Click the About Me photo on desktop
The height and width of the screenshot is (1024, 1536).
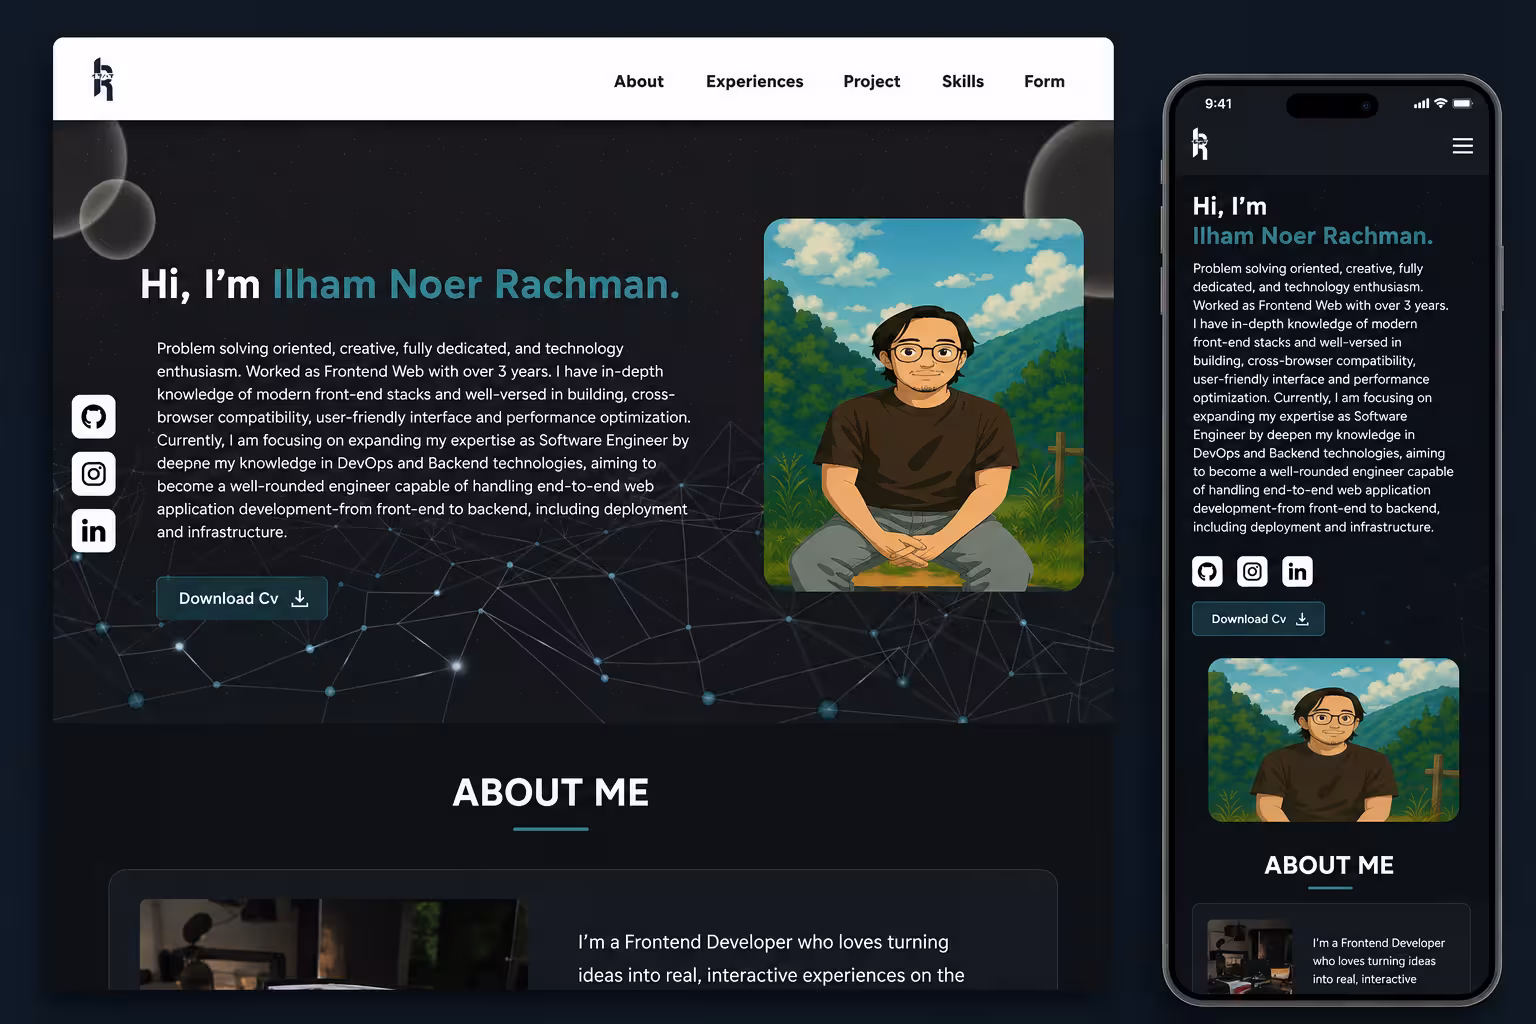334,944
